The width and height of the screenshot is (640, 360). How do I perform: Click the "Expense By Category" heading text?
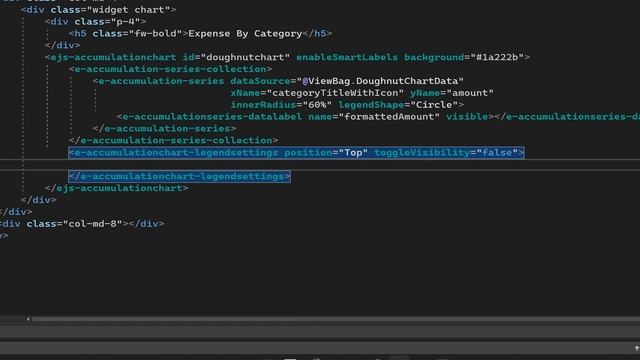245,33
